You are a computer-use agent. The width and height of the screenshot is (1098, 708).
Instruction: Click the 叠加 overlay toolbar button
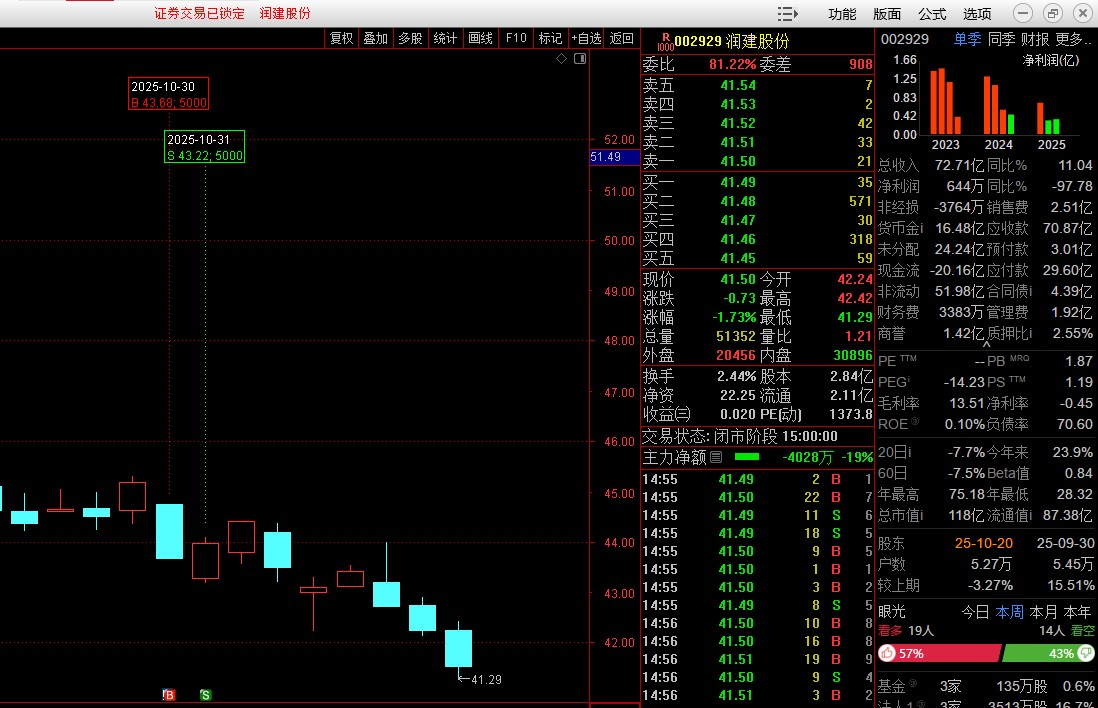[x=376, y=39]
